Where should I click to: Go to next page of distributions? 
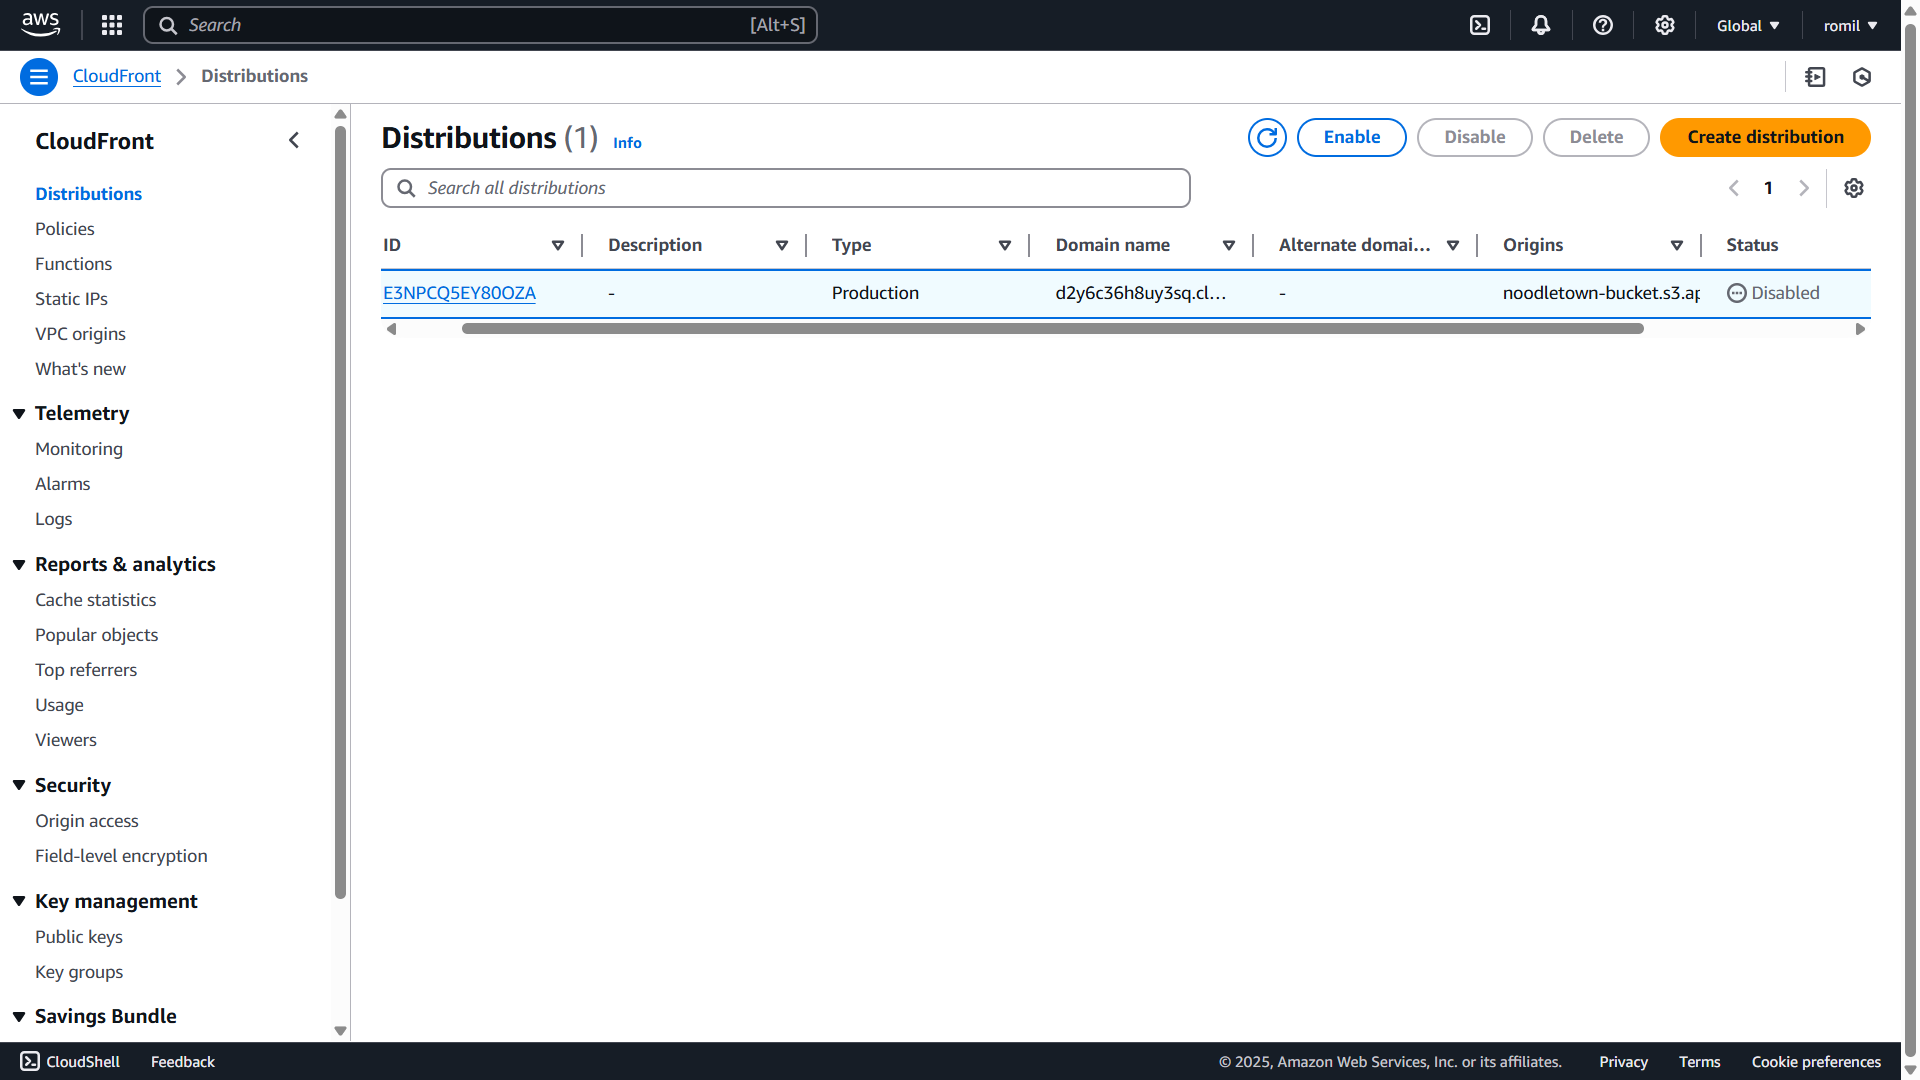coord(1804,188)
